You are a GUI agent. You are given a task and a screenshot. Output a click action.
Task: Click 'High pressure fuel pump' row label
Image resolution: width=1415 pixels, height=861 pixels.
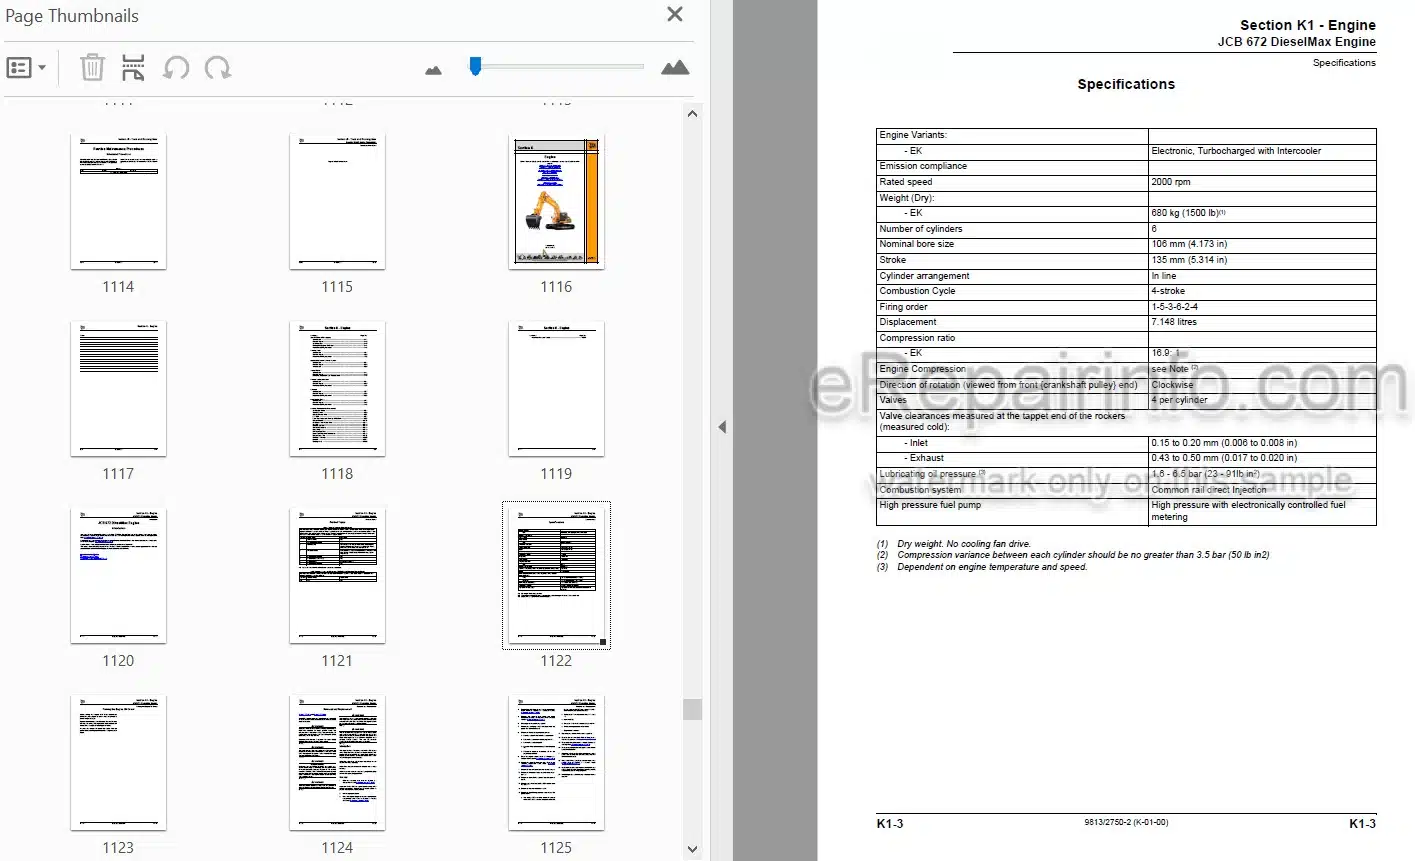click(930, 505)
